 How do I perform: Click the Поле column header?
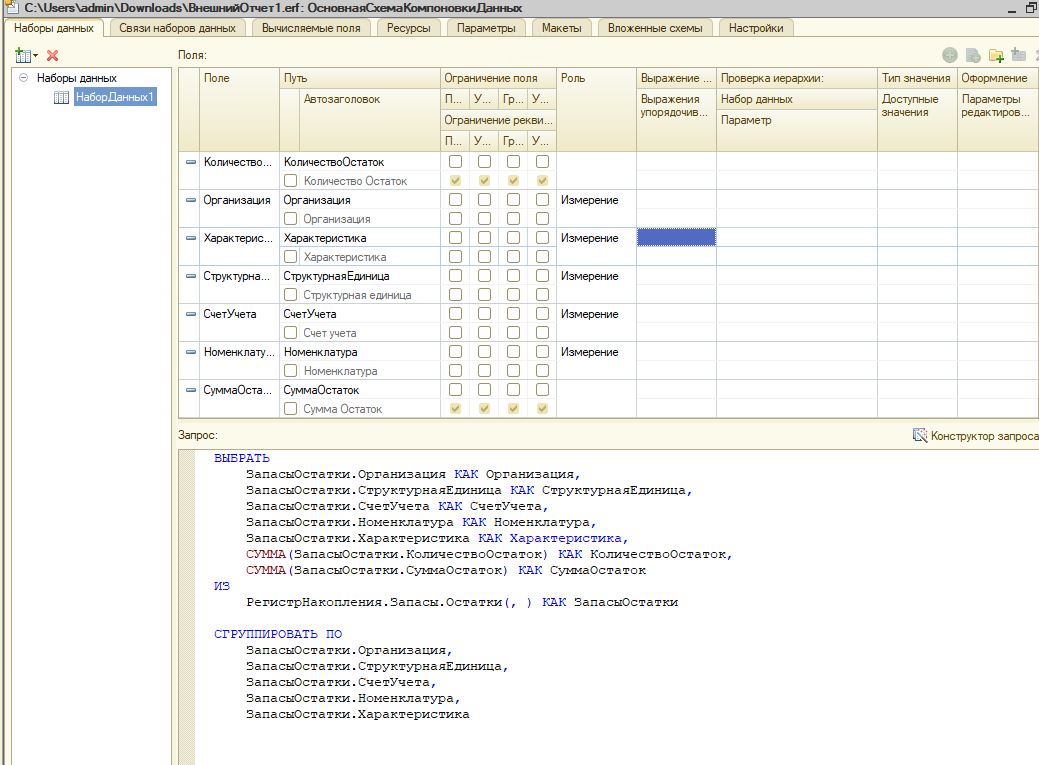(239, 109)
